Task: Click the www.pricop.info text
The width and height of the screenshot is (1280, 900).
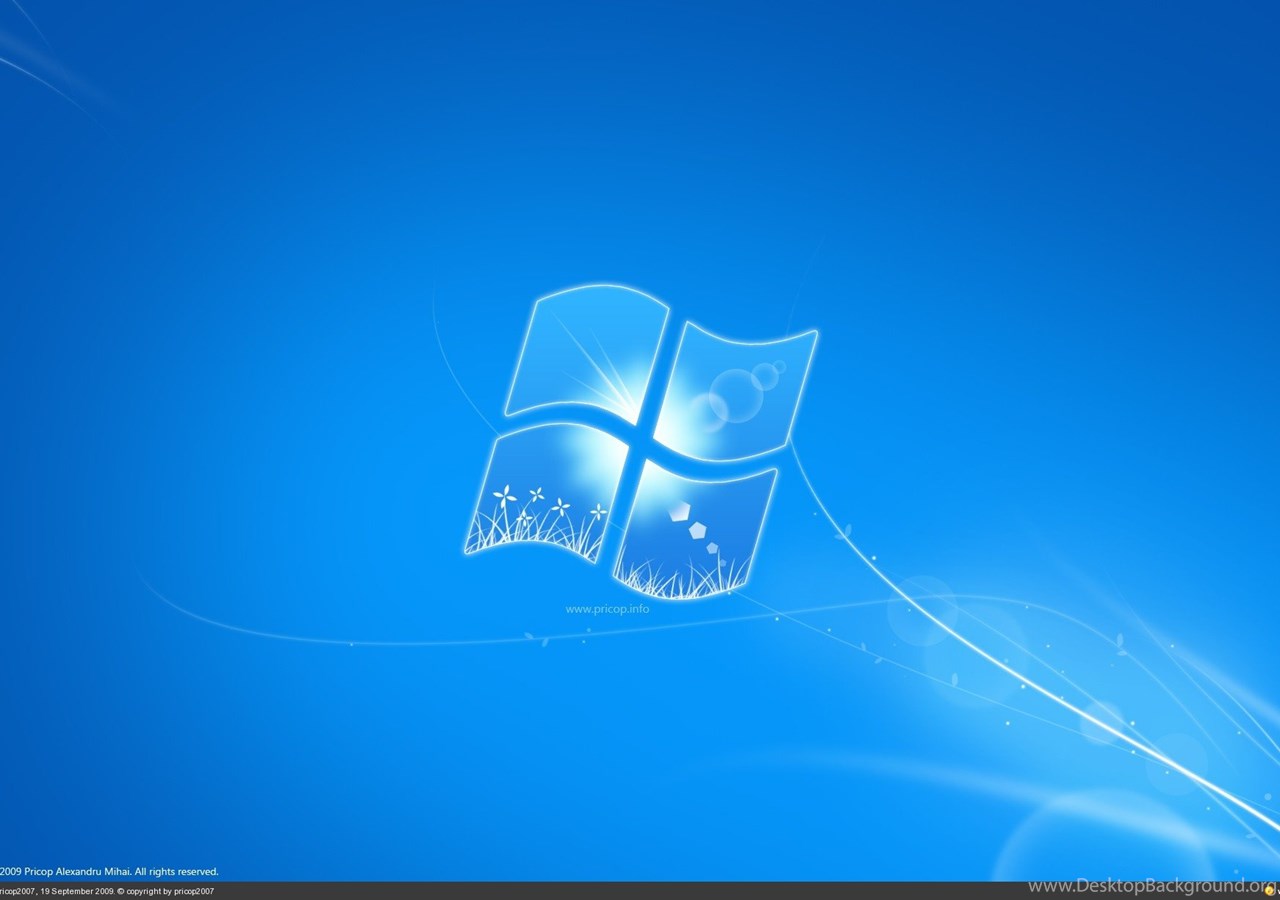Action: (607, 609)
